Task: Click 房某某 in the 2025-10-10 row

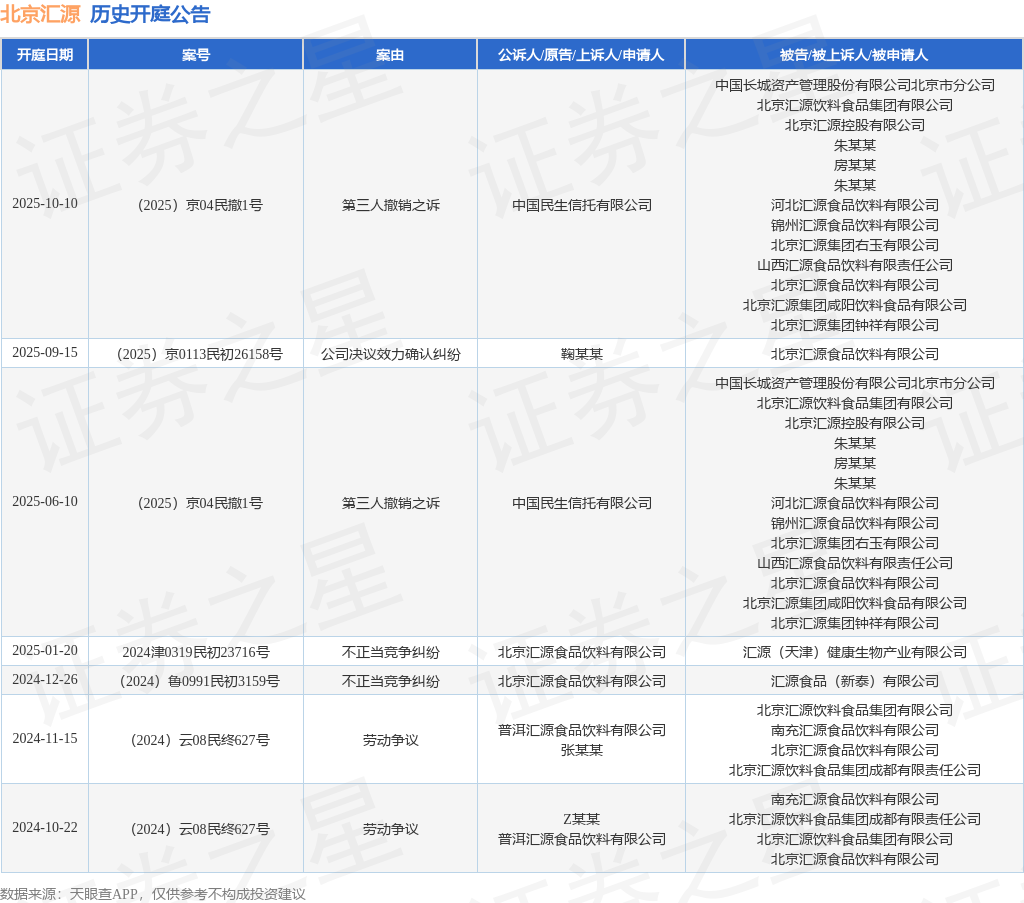Action: tap(855, 165)
